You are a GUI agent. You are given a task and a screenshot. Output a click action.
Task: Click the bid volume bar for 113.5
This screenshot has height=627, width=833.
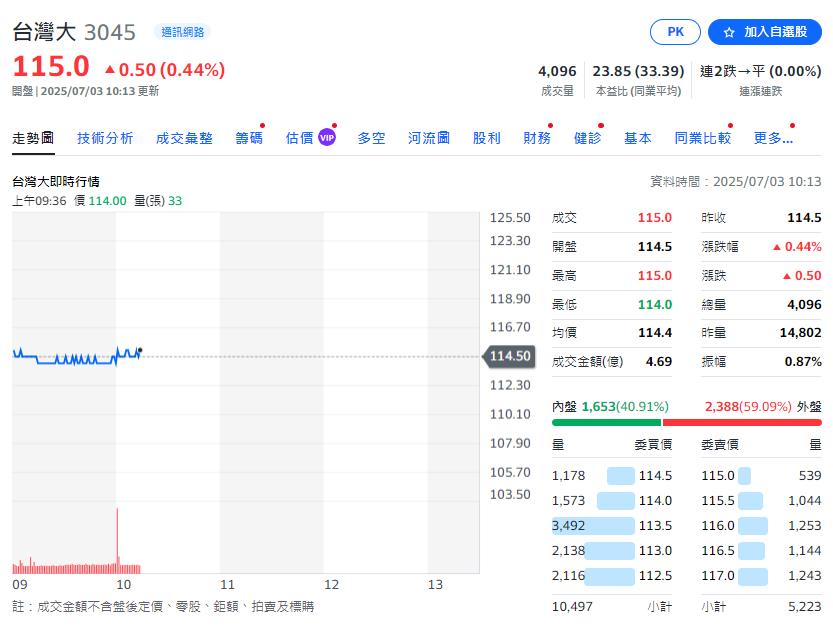tap(593, 526)
